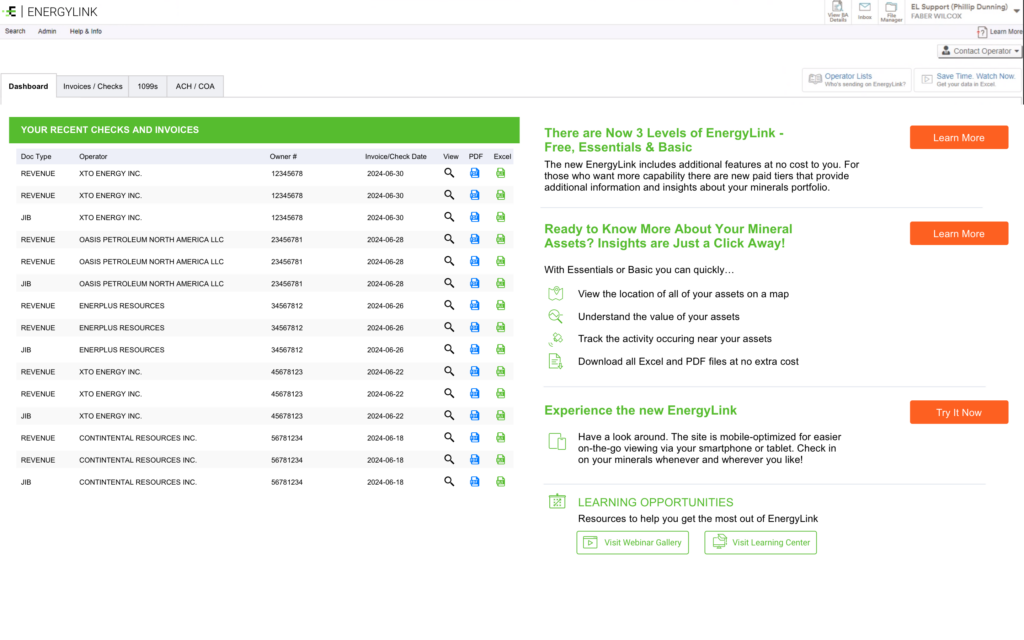Click the LEARNING OPPORTUNITIES heading
This screenshot has height=640, width=1024.
[656, 502]
